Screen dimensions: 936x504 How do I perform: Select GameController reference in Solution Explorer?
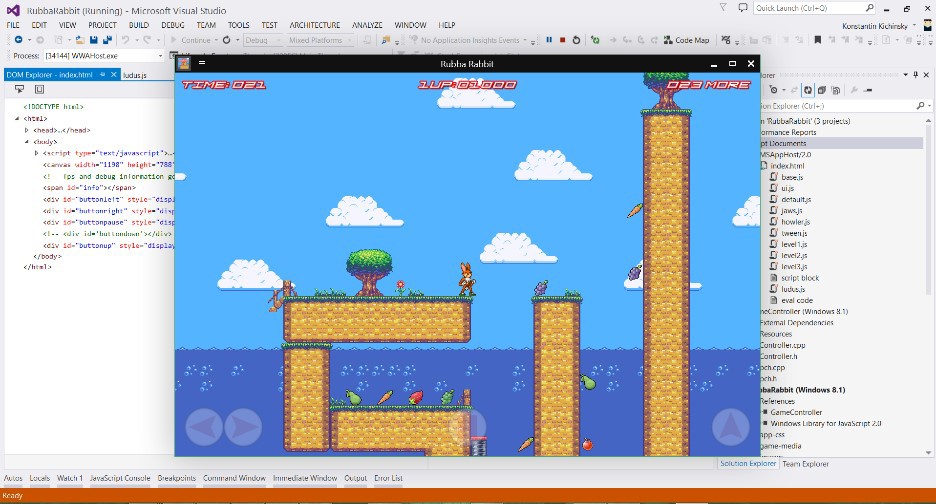[x=796, y=412]
